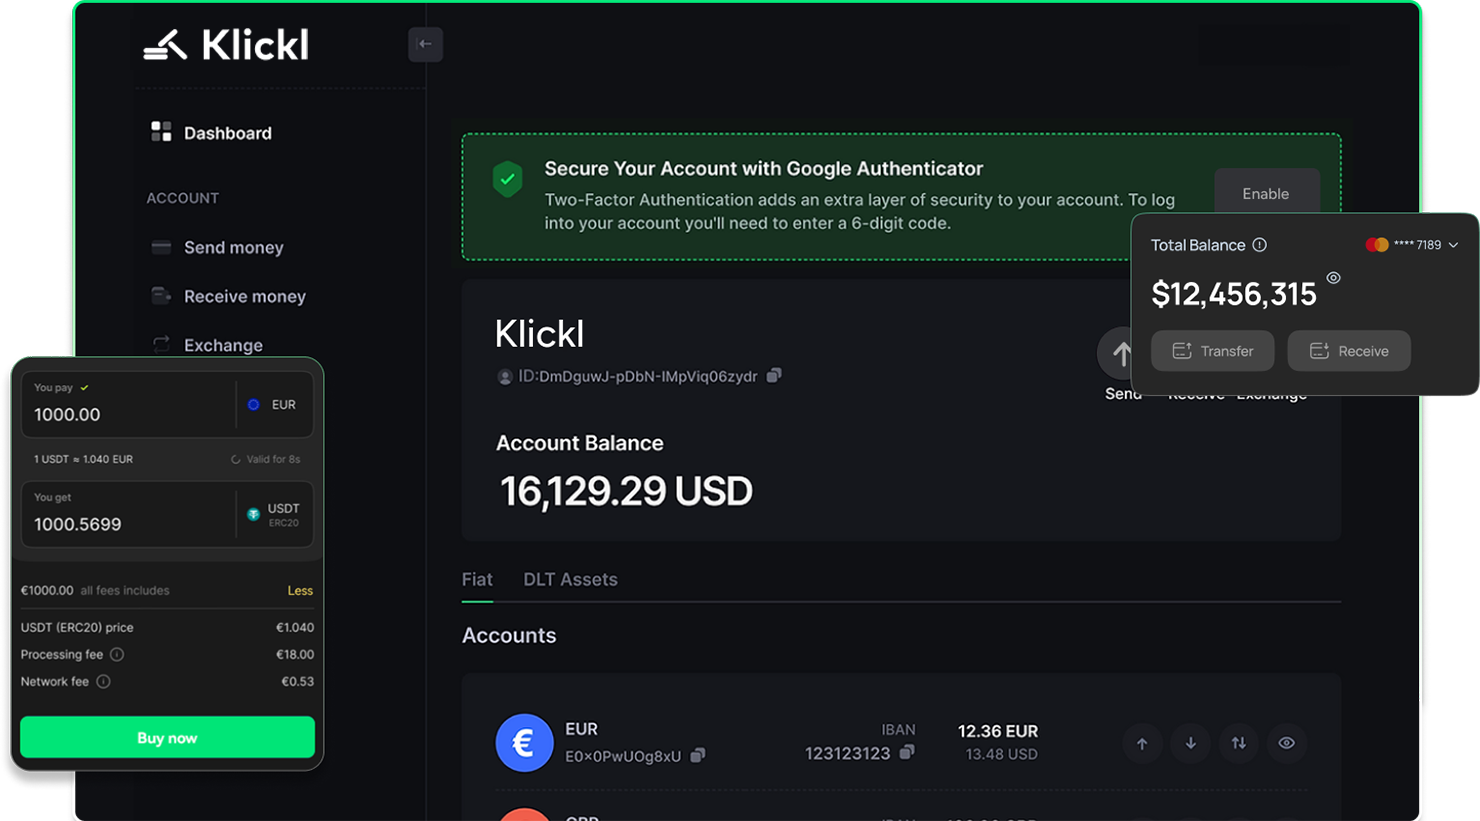Screen dimensions: 1480x821
Task: Toggle Total Balance visibility eye
Action: pos(1333,278)
